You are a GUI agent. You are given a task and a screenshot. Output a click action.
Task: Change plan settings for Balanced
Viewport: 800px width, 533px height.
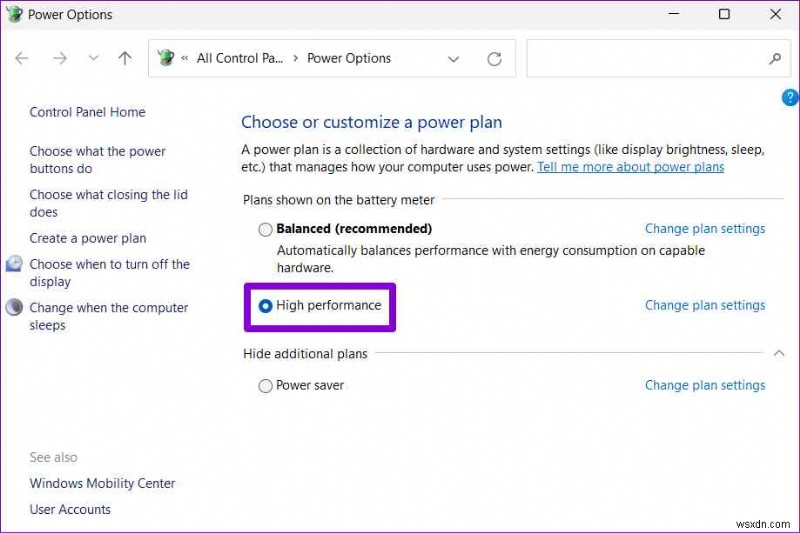click(705, 229)
